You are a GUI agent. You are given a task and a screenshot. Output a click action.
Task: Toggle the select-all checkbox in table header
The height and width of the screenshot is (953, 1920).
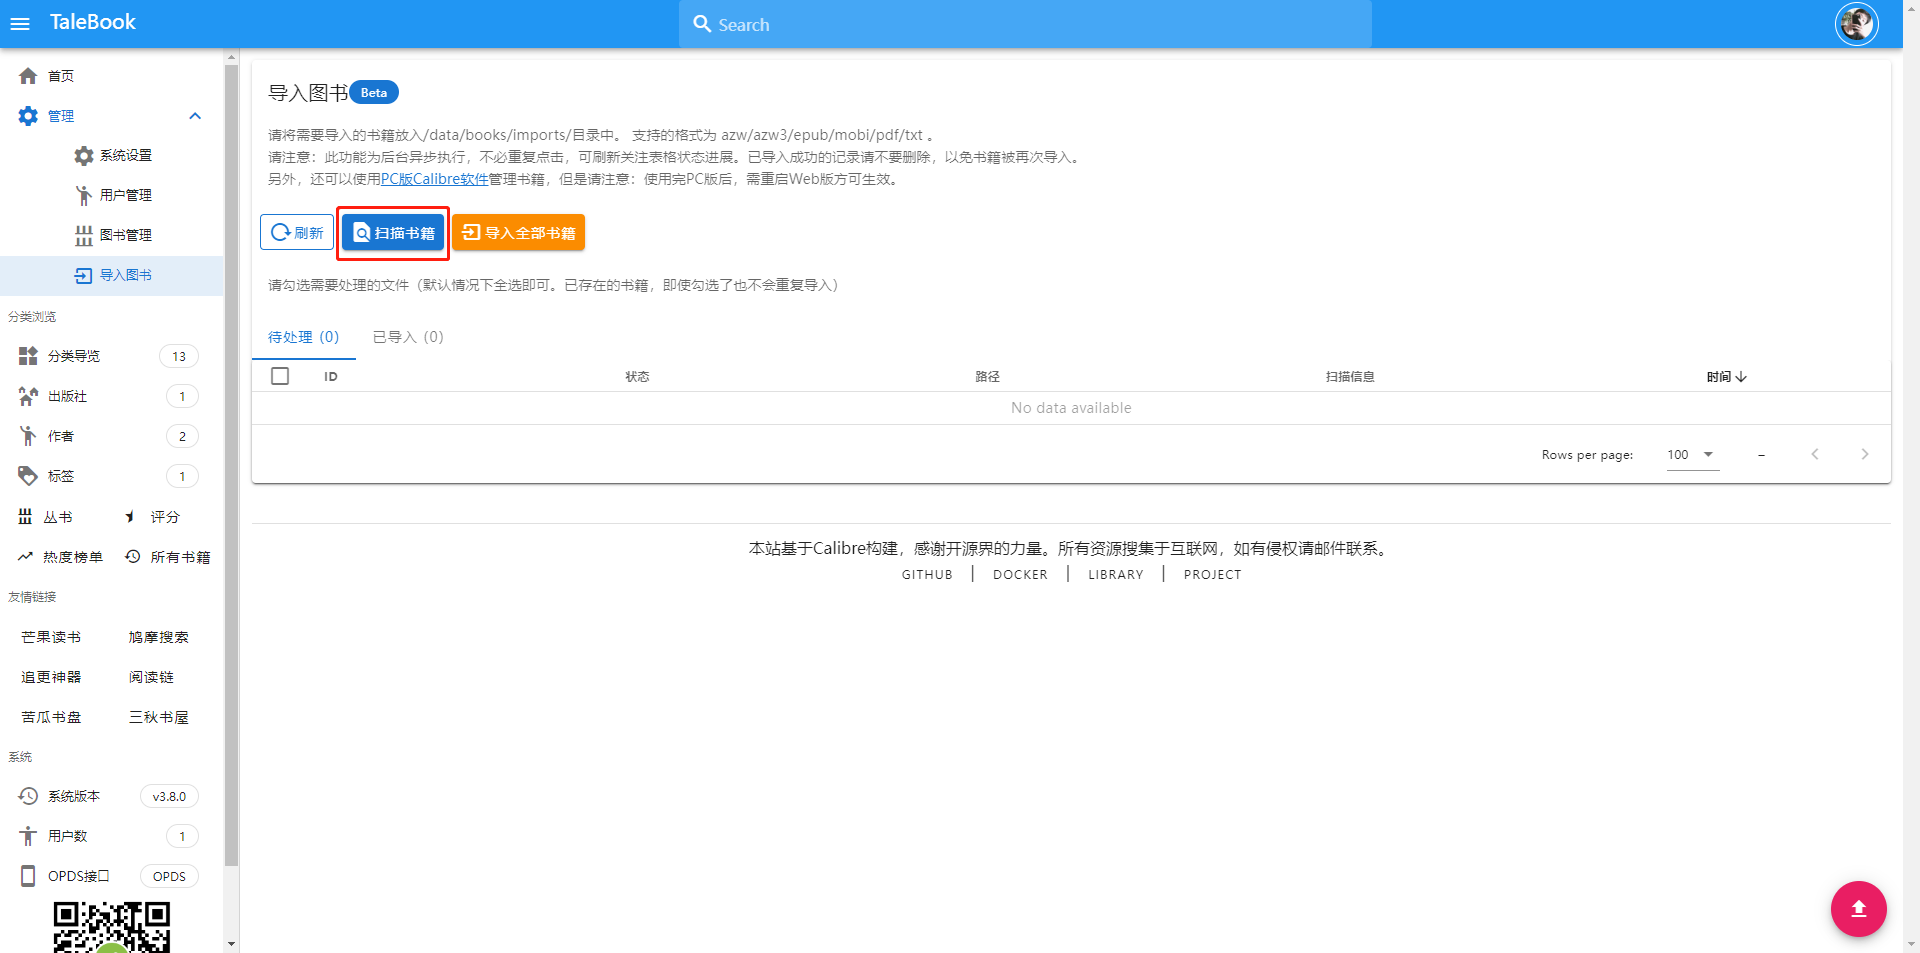coord(280,376)
